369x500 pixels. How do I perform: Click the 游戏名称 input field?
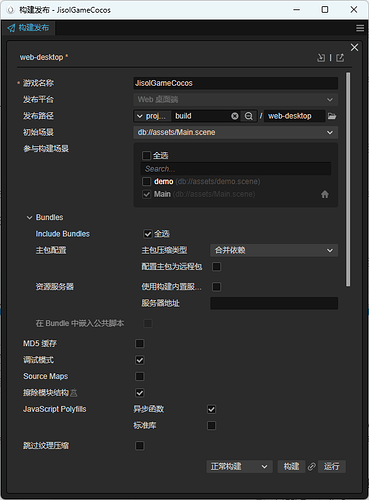(236, 83)
